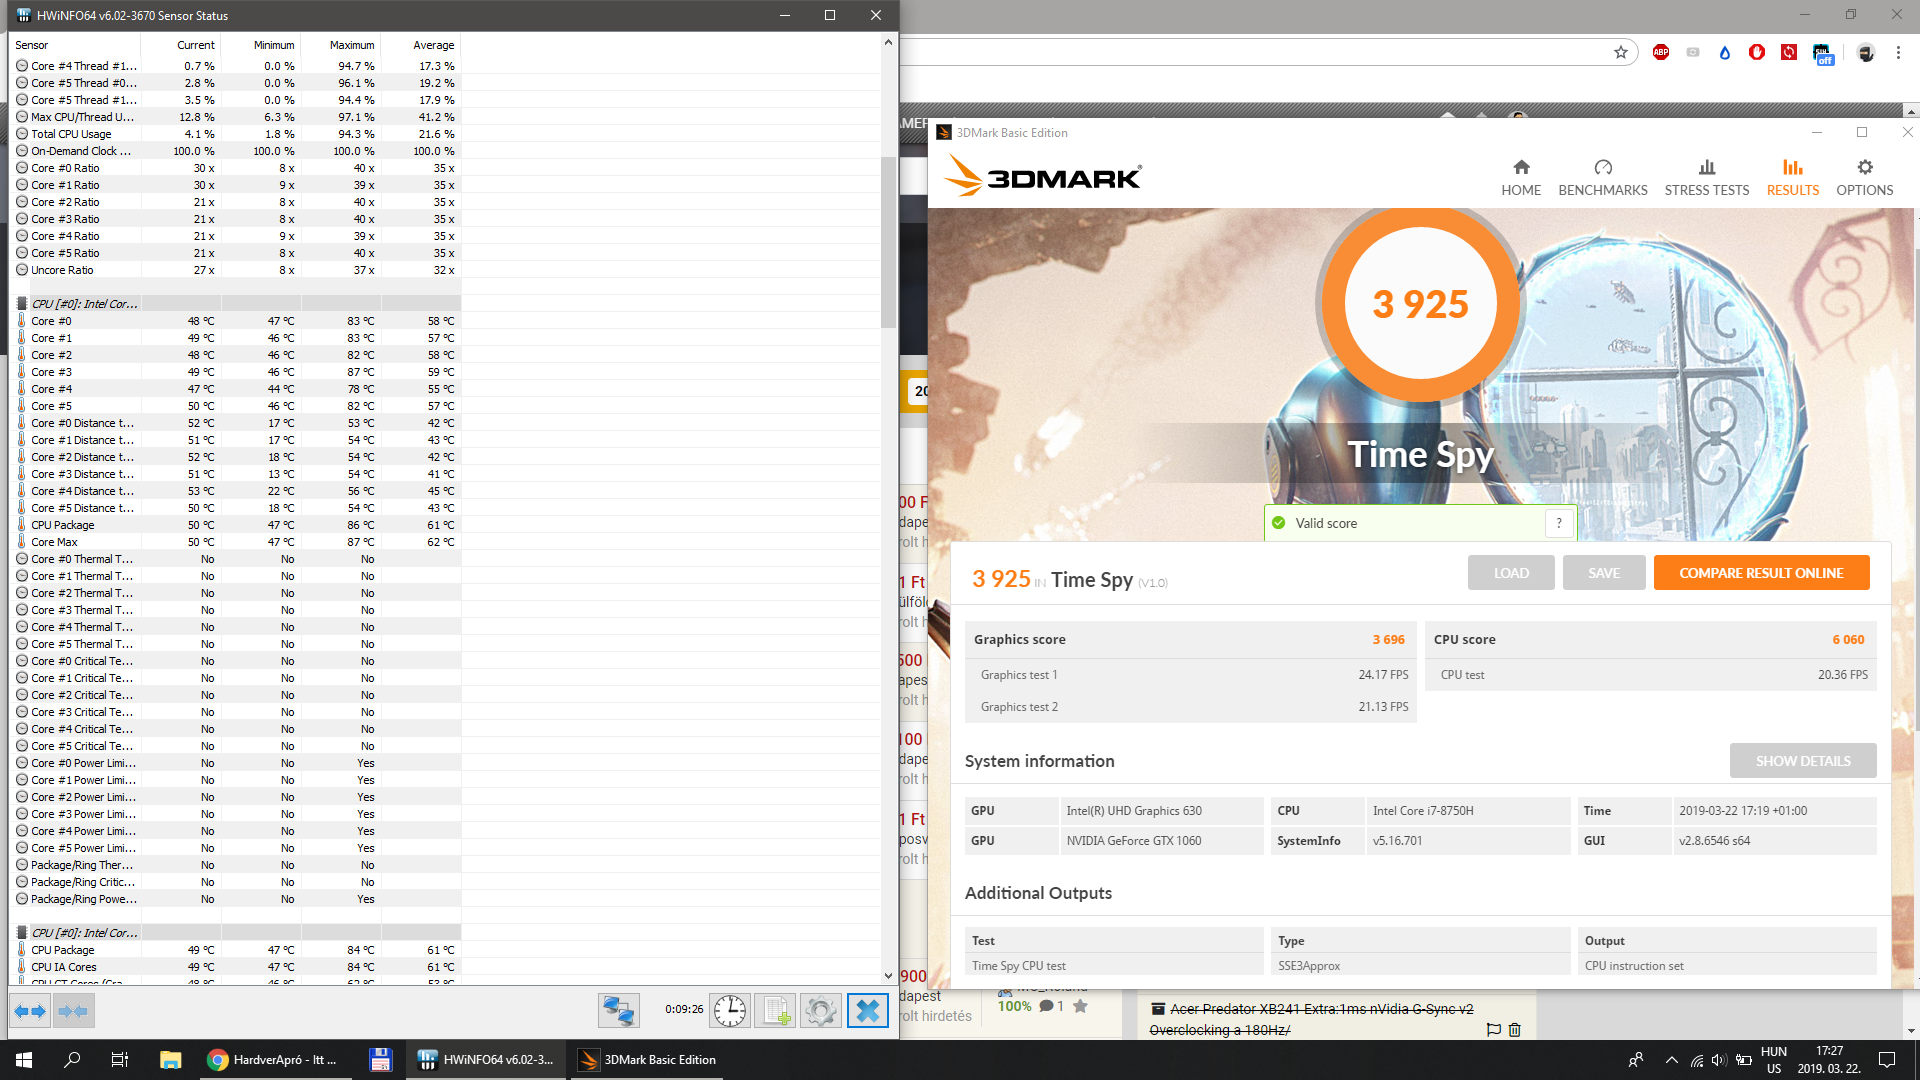
Task: Open Chrome three-dot menu
Action: tap(1898, 53)
